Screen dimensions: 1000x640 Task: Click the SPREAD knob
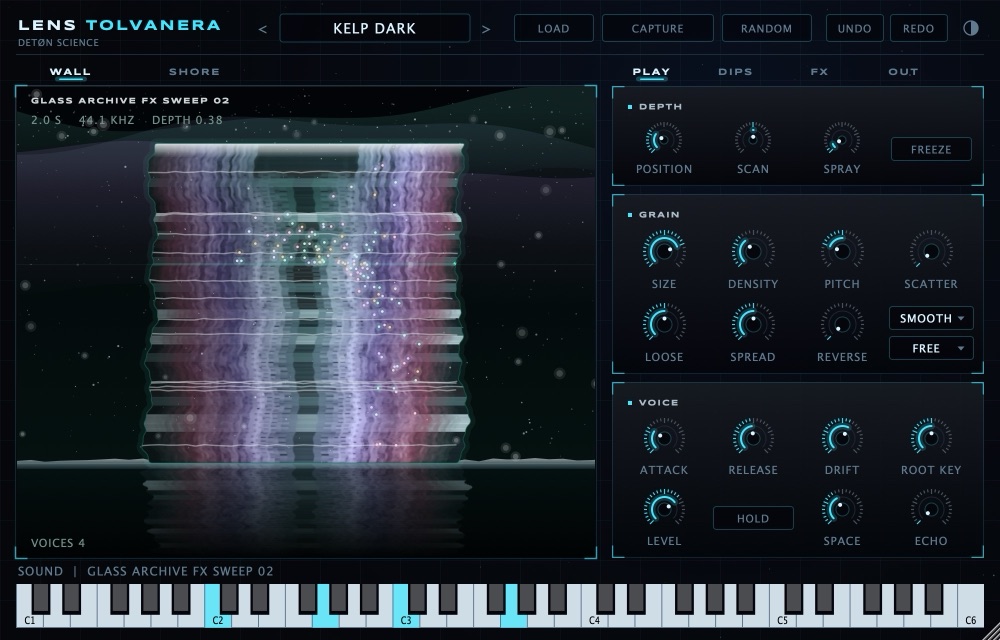pos(753,323)
